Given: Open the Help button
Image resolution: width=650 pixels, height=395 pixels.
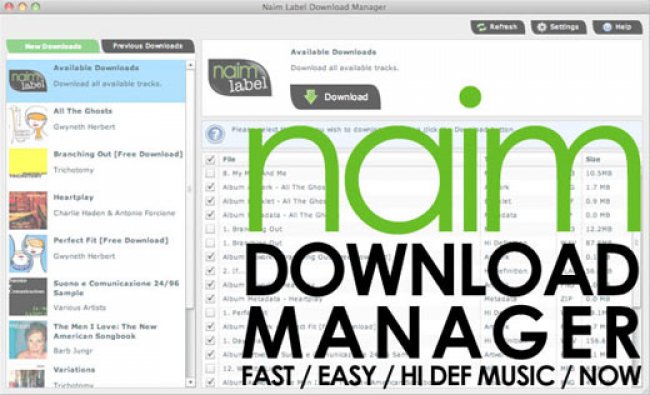Looking at the screenshot, I should [617, 27].
